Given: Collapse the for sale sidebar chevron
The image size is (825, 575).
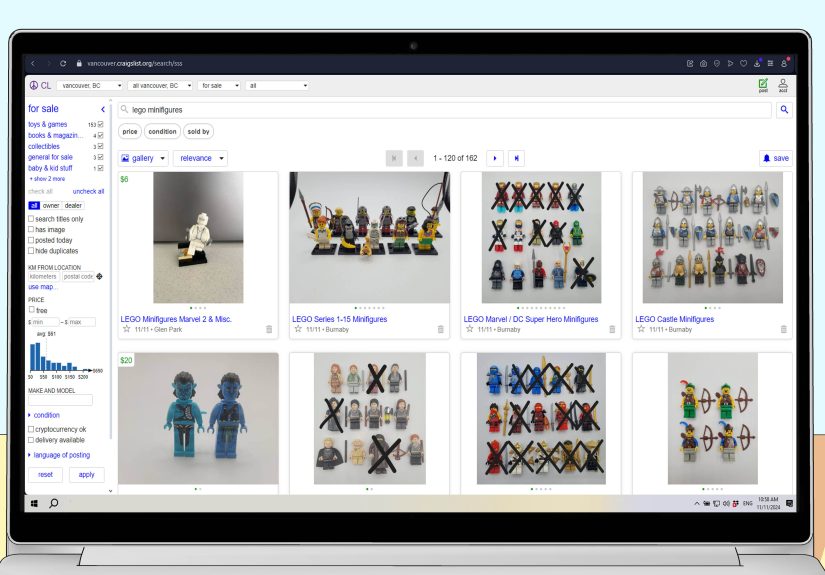Looking at the screenshot, I should (x=103, y=109).
